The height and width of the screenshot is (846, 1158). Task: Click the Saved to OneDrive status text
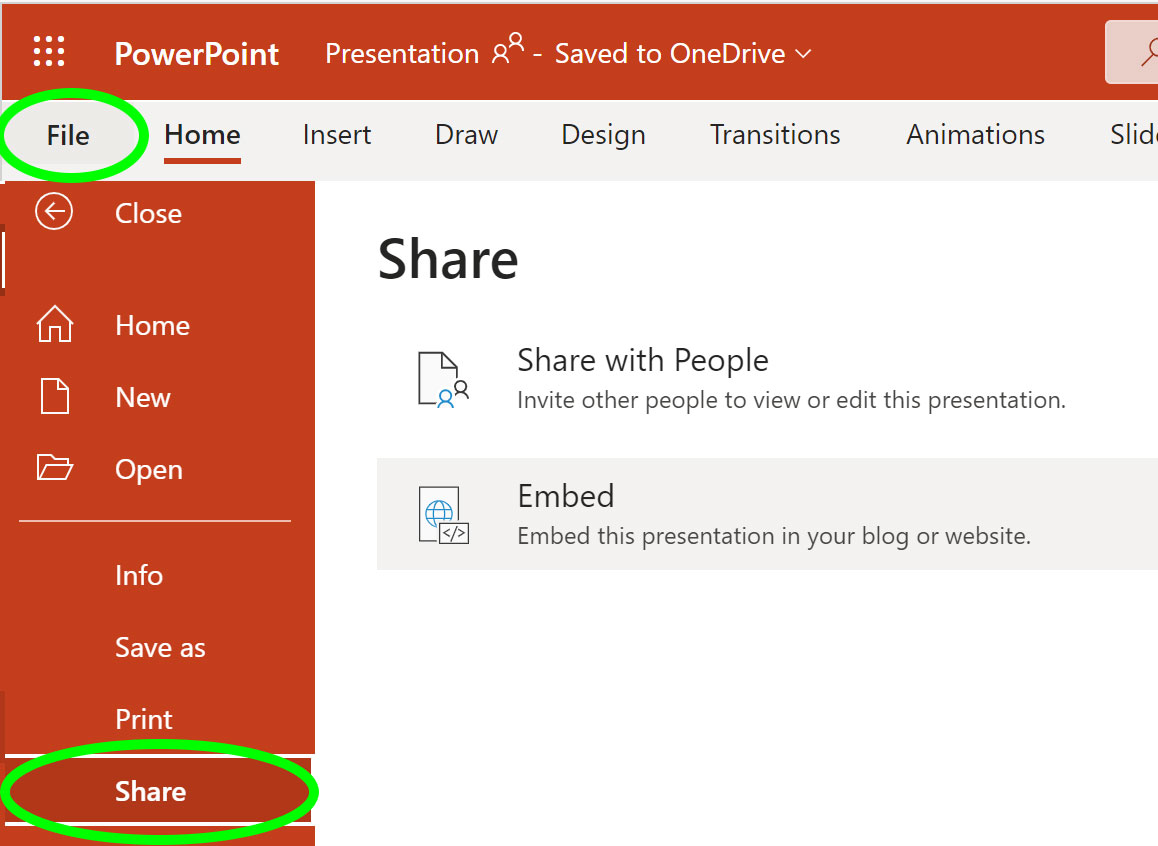(670, 54)
